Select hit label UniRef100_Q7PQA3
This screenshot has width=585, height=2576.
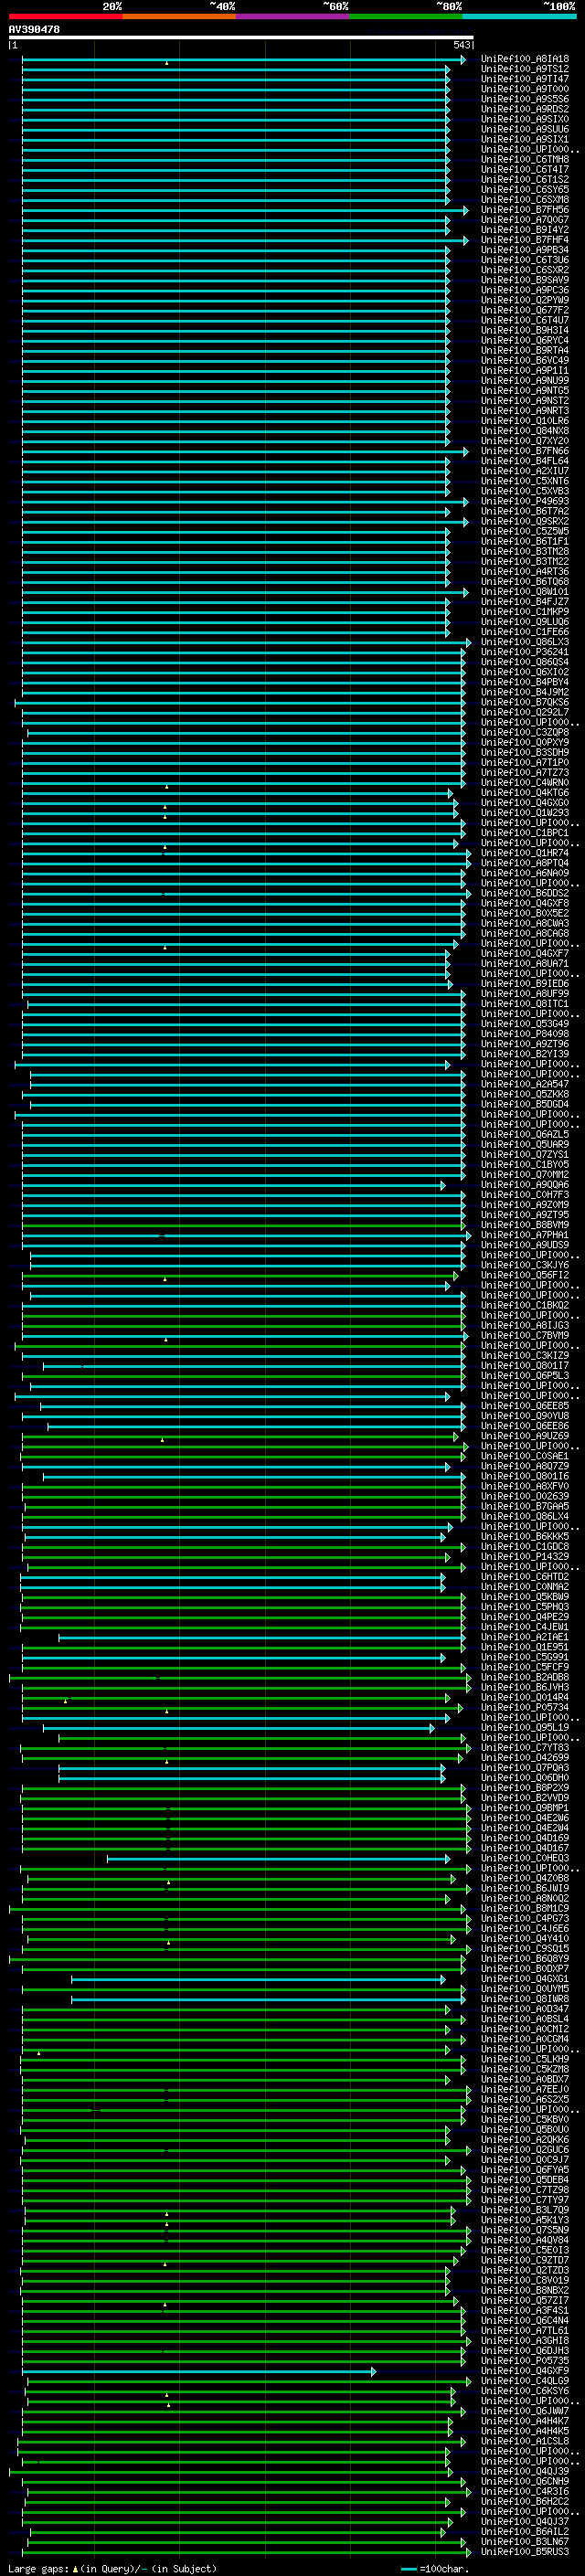tap(524, 1767)
